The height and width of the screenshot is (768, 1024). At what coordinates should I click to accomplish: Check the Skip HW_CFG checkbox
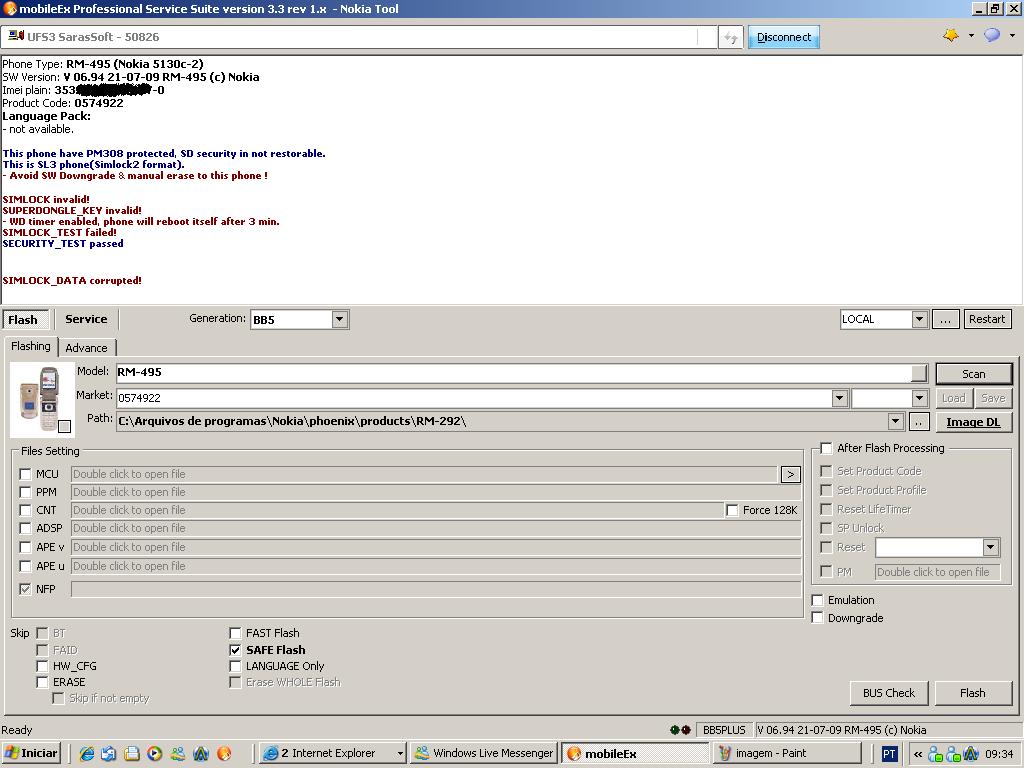click(x=42, y=666)
